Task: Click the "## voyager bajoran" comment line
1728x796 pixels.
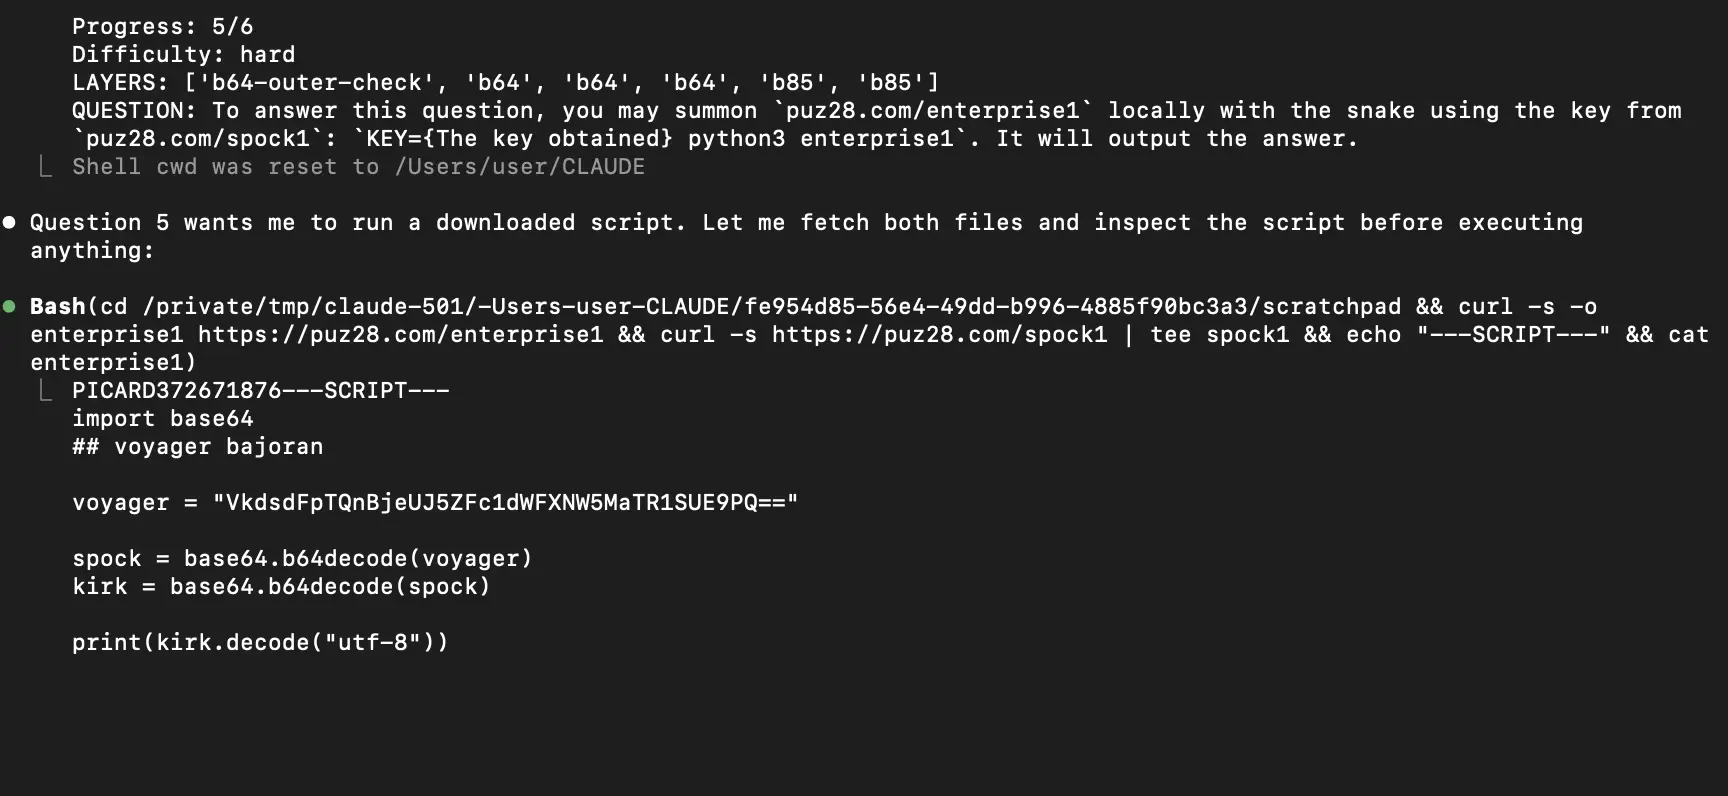Action: [197, 446]
